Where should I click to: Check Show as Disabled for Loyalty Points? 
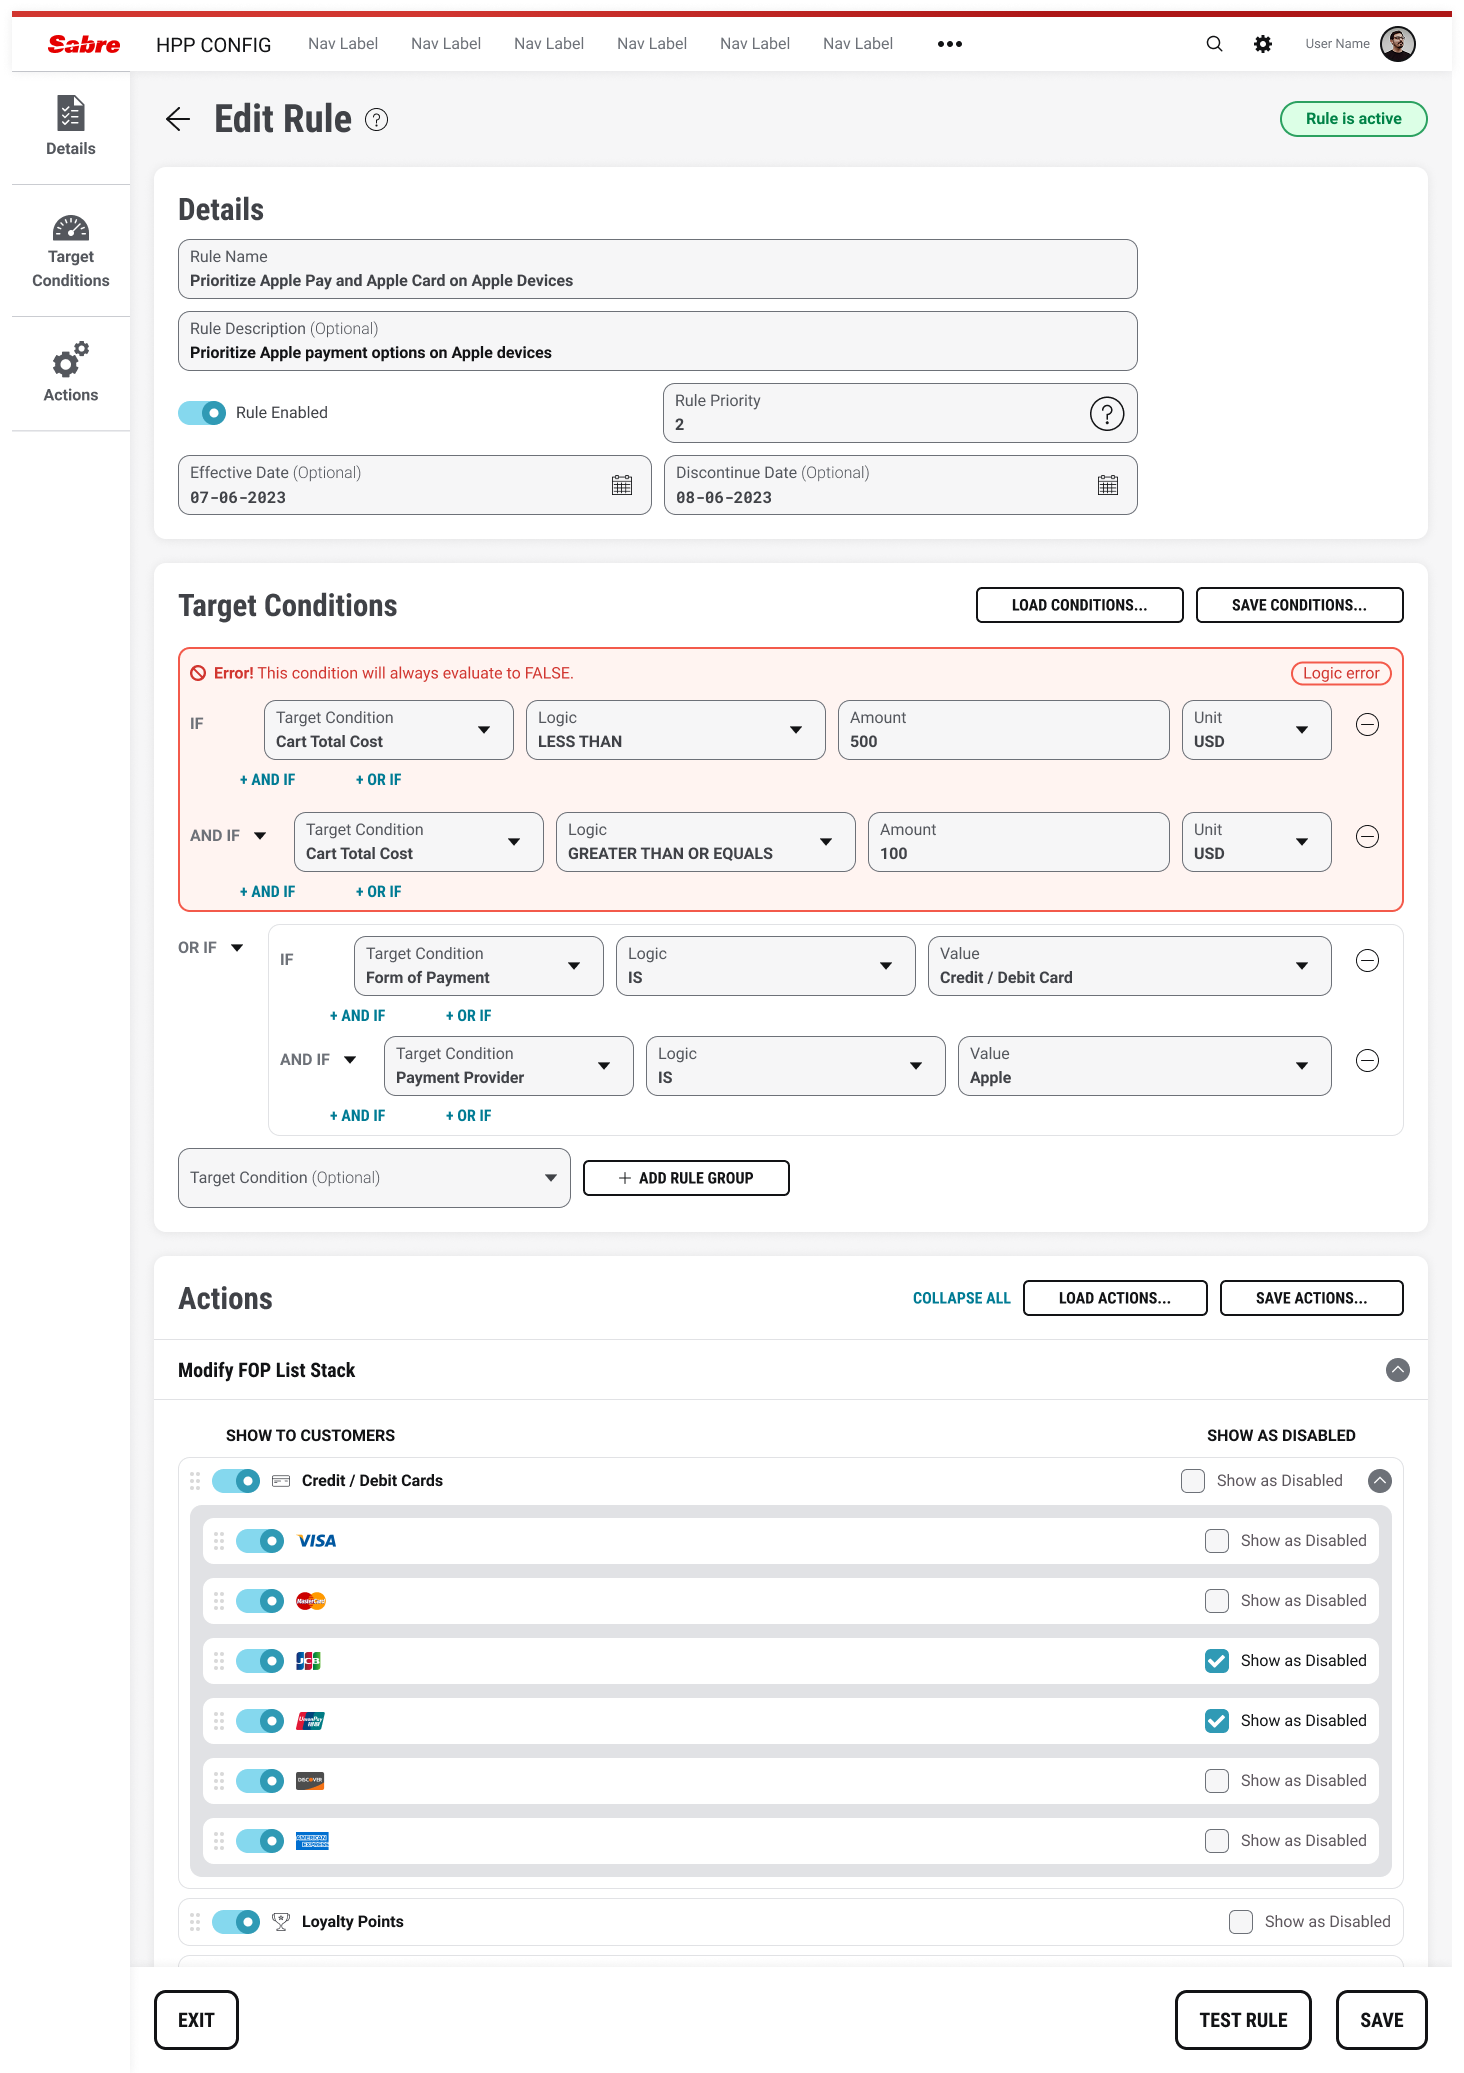[1241, 1922]
